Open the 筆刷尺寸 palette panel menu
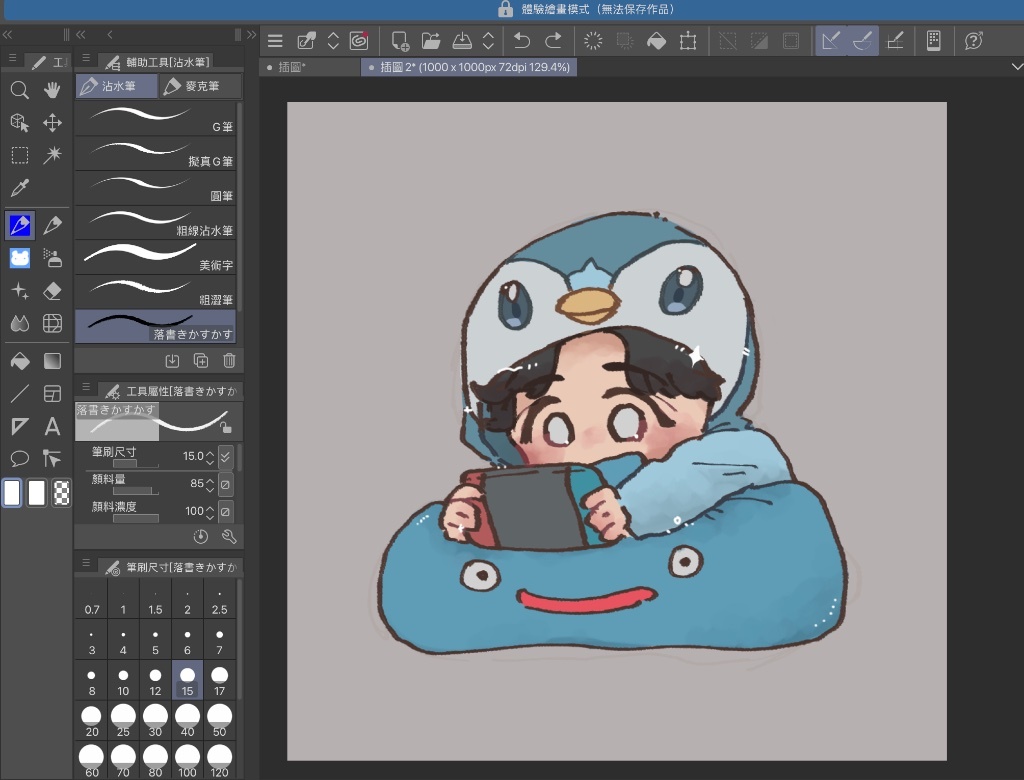Screen dimensions: 1024x780 click(x=86, y=562)
